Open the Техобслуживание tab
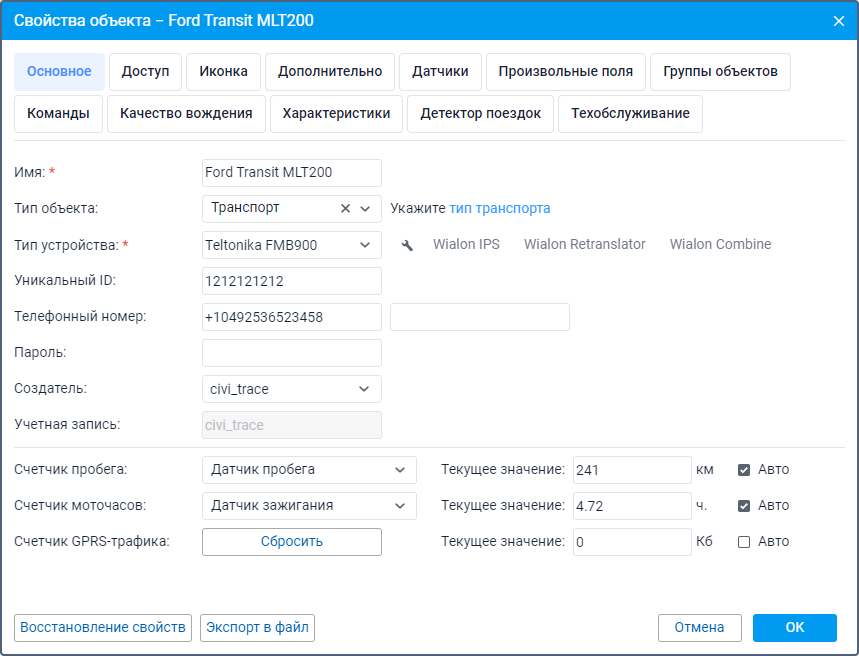Screen dimensions: 859x656 coord(630,114)
